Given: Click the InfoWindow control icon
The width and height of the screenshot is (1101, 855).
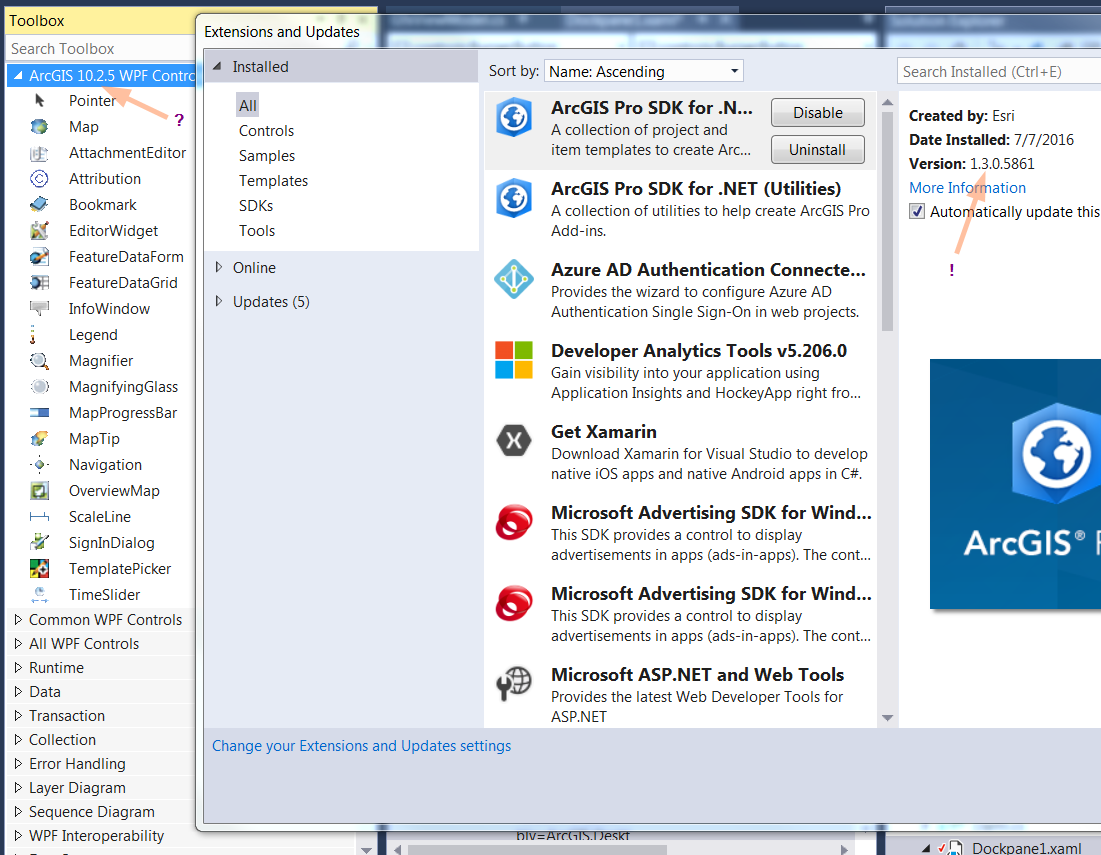Looking at the screenshot, I should coord(39,308).
